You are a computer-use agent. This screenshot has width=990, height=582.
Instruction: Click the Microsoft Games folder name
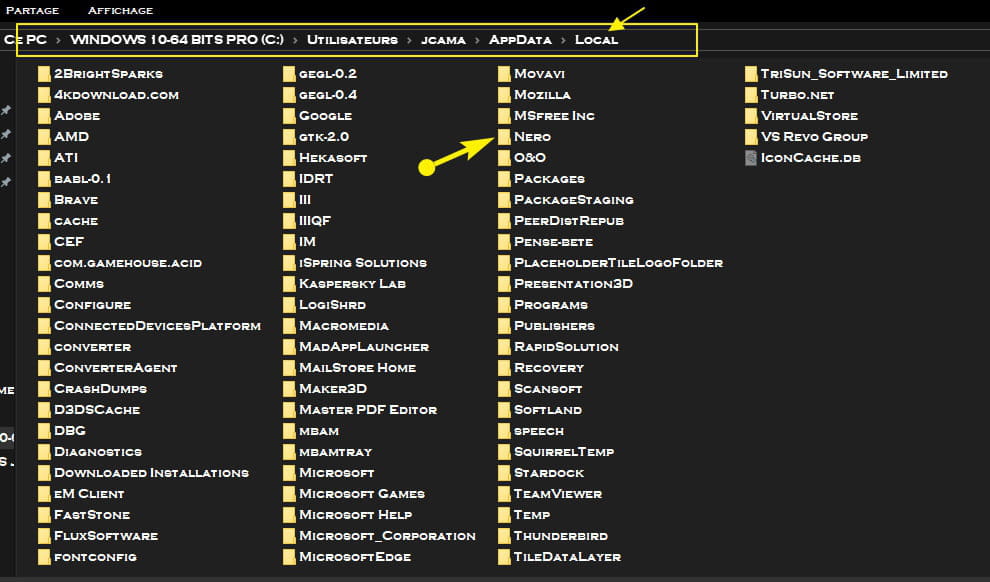tap(362, 494)
